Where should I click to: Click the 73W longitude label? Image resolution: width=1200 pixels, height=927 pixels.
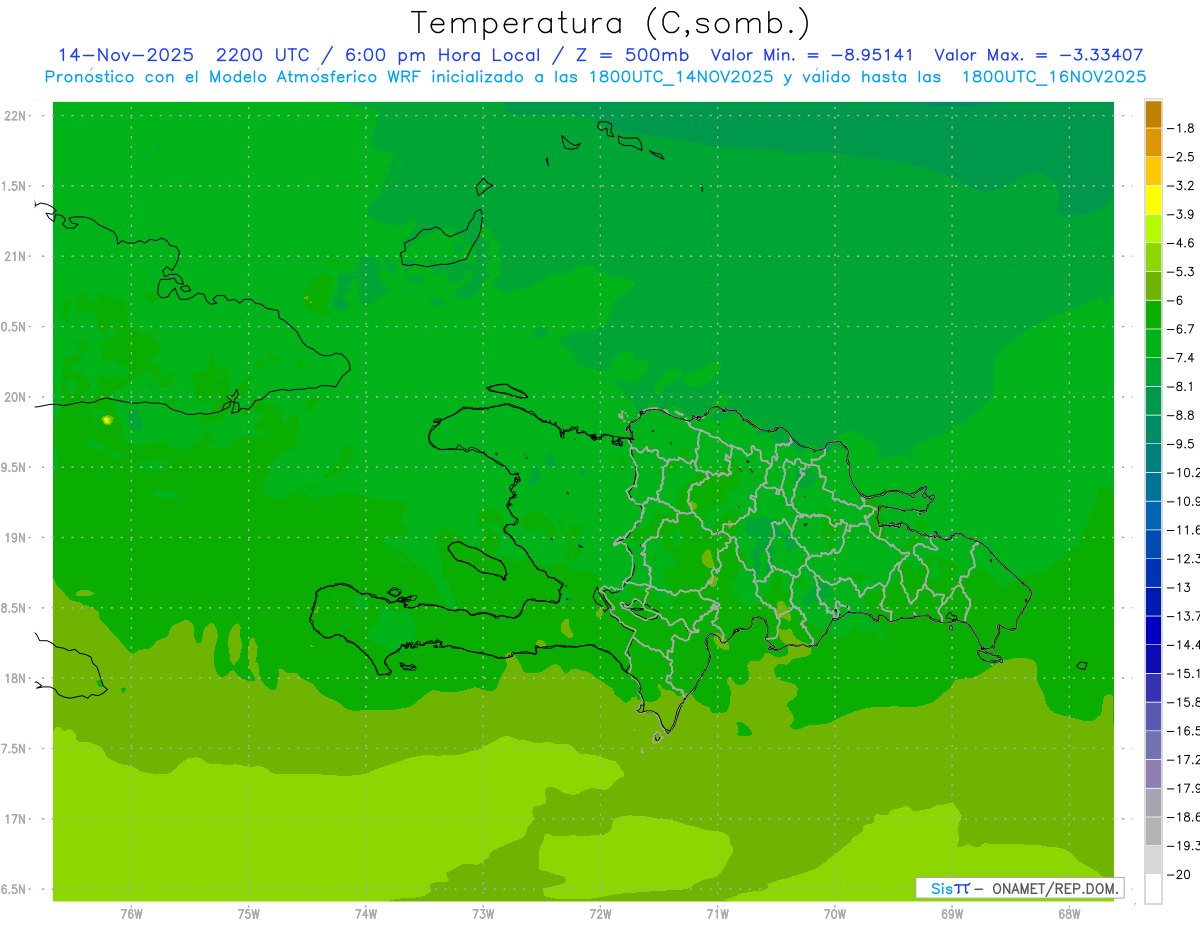[x=483, y=913]
